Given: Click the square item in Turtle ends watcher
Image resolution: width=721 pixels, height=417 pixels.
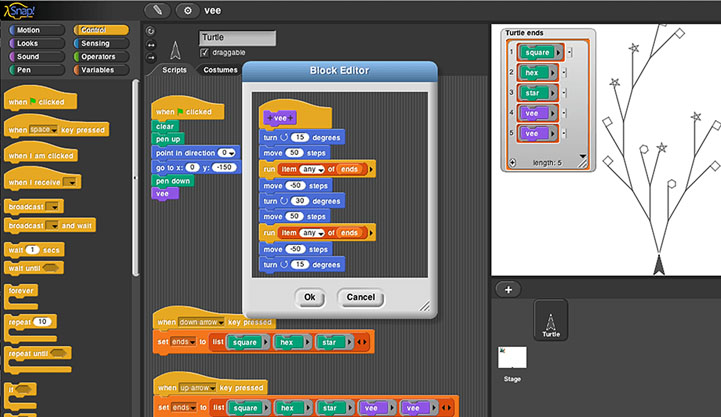Looking at the screenshot, I should tap(540, 52).
